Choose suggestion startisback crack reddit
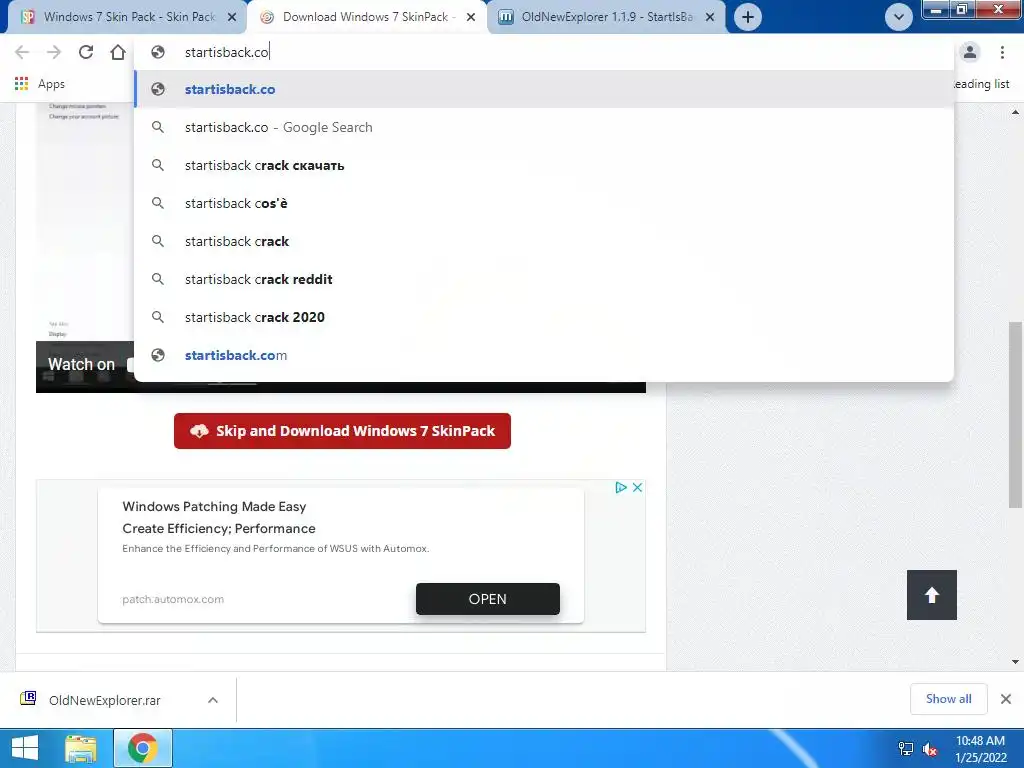This screenshot has width=1024, height=768. point(543,279)
